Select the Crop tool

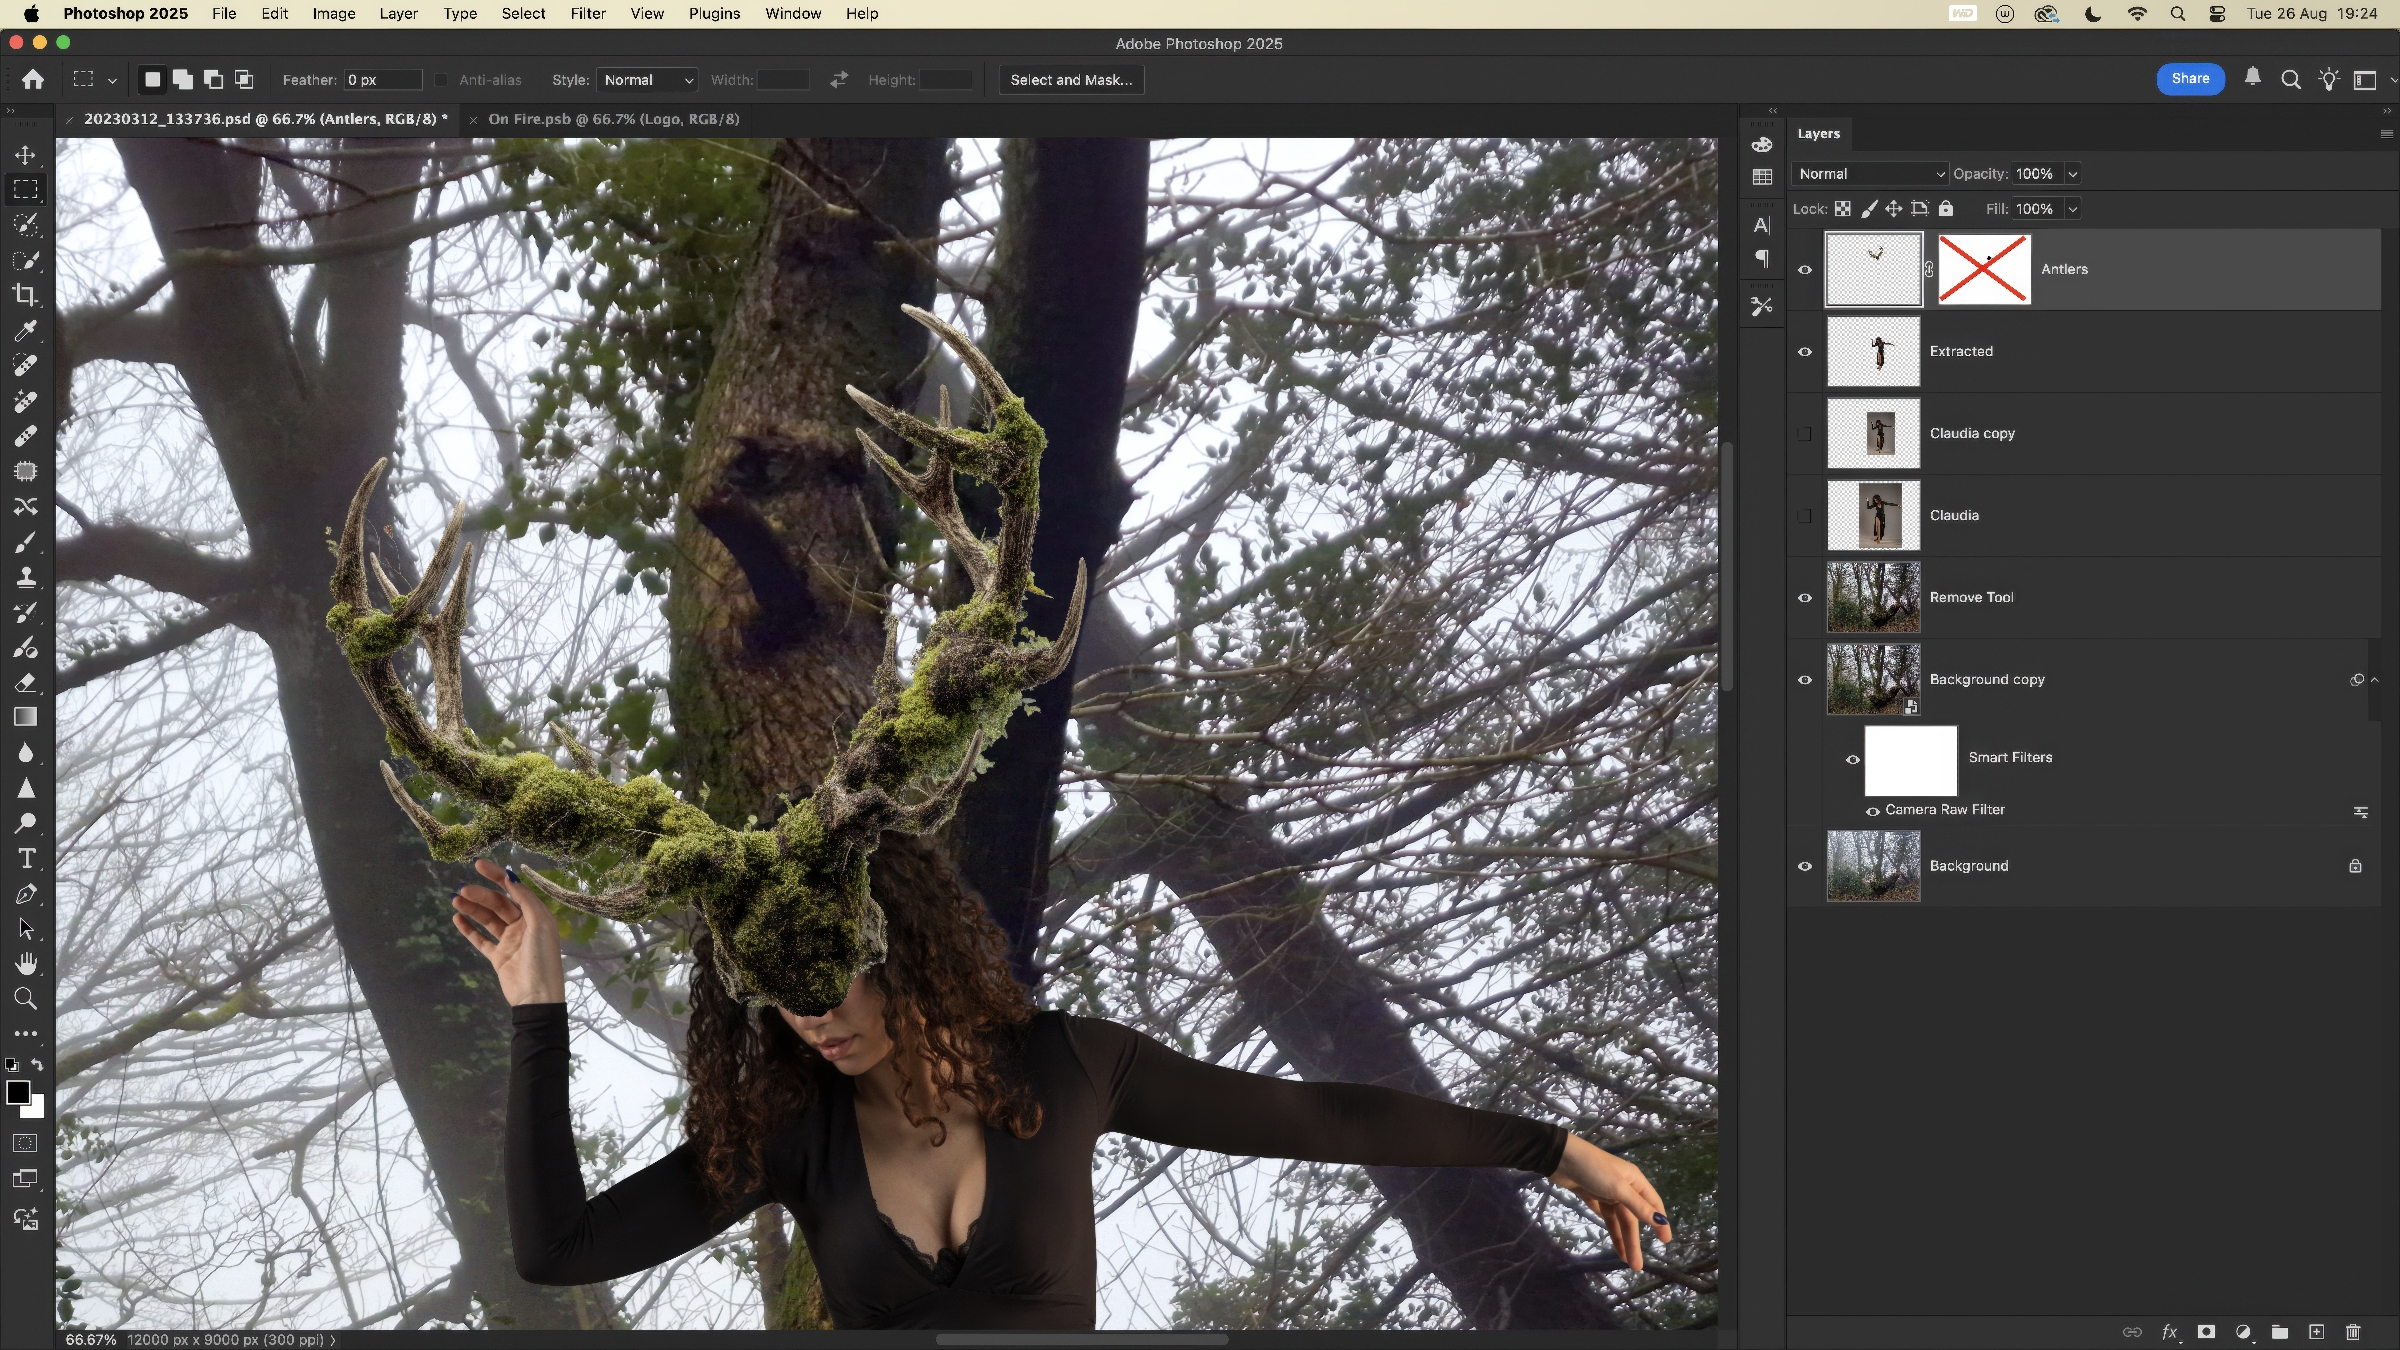pyautogui.click(x=26, y=295)
